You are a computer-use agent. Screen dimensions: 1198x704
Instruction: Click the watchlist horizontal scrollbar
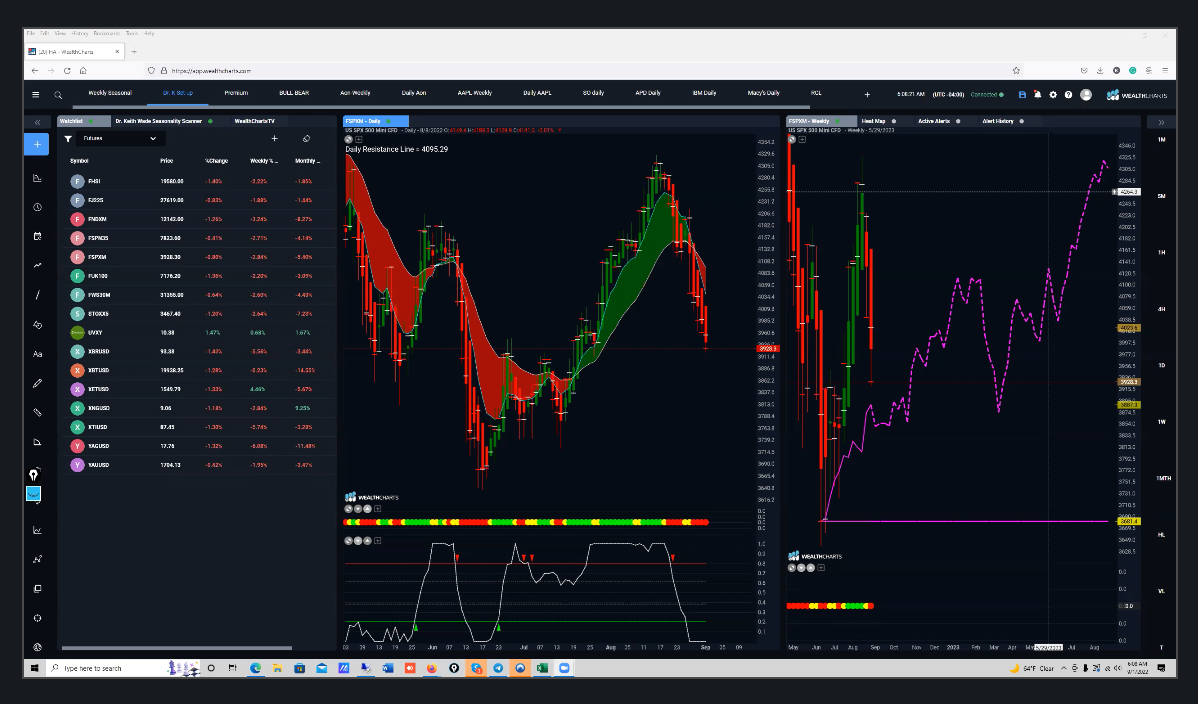pyautogui.click(x=176, y=648)
